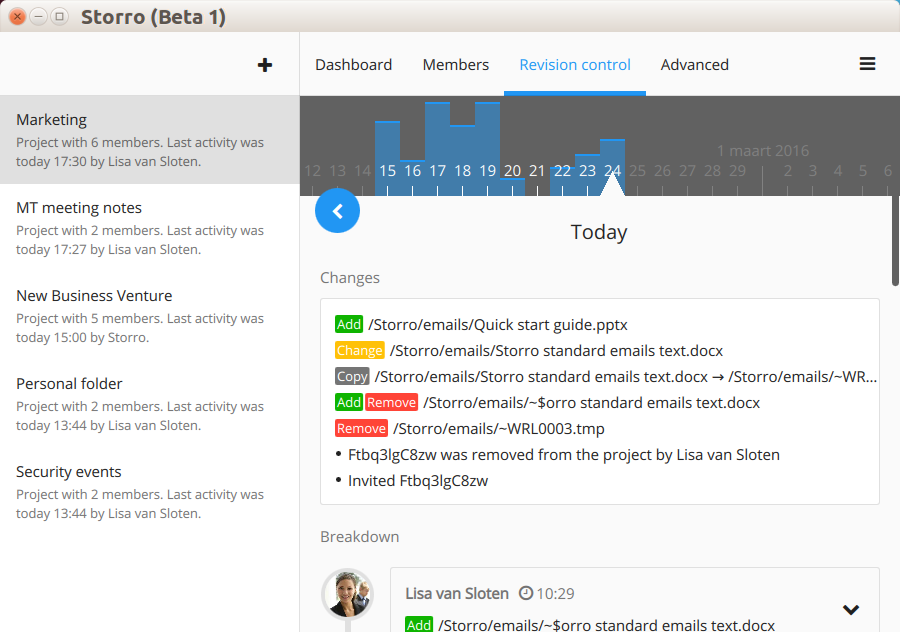Jump to day 23 on timeline
Screen dimensions: 900x632
[x=587, y=170]
